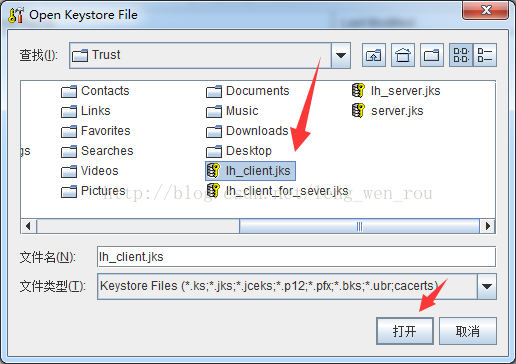516x364 pixels.
Task: Switch to details view
Action: point(485,55)
